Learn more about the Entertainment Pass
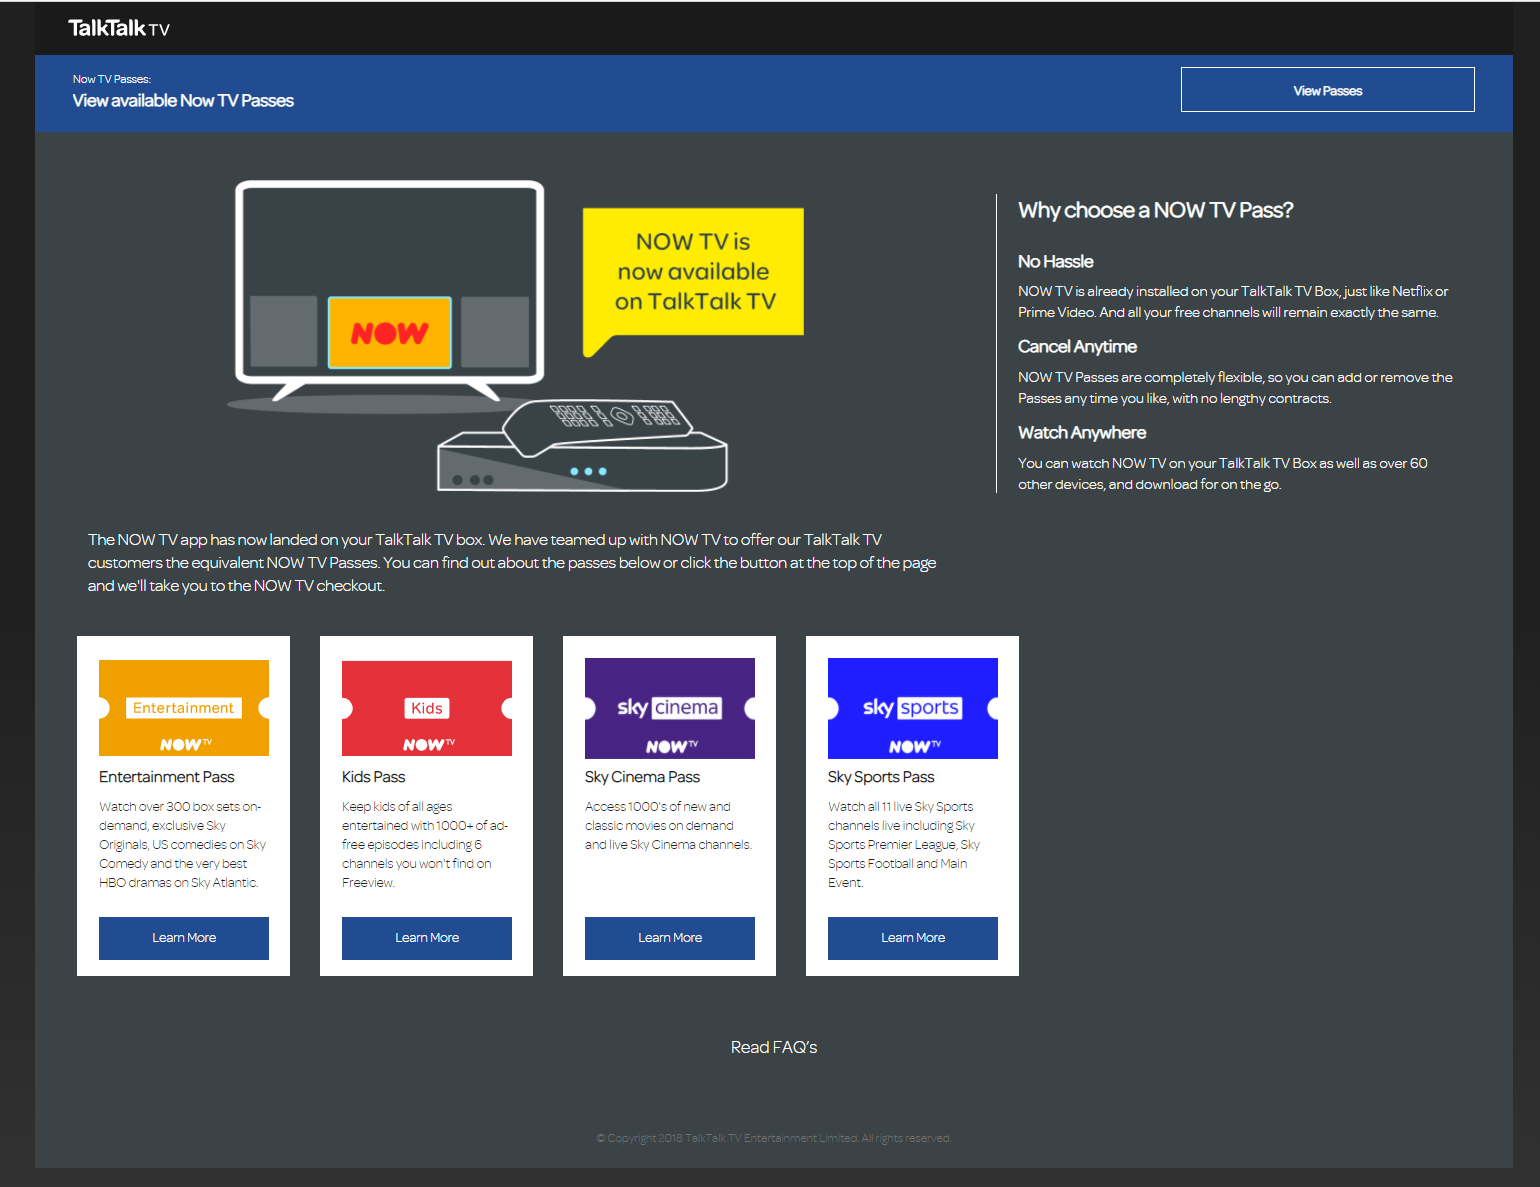Image resolution: width=1540 pixels, height=1187 pixels. click(x=184, y=938)
